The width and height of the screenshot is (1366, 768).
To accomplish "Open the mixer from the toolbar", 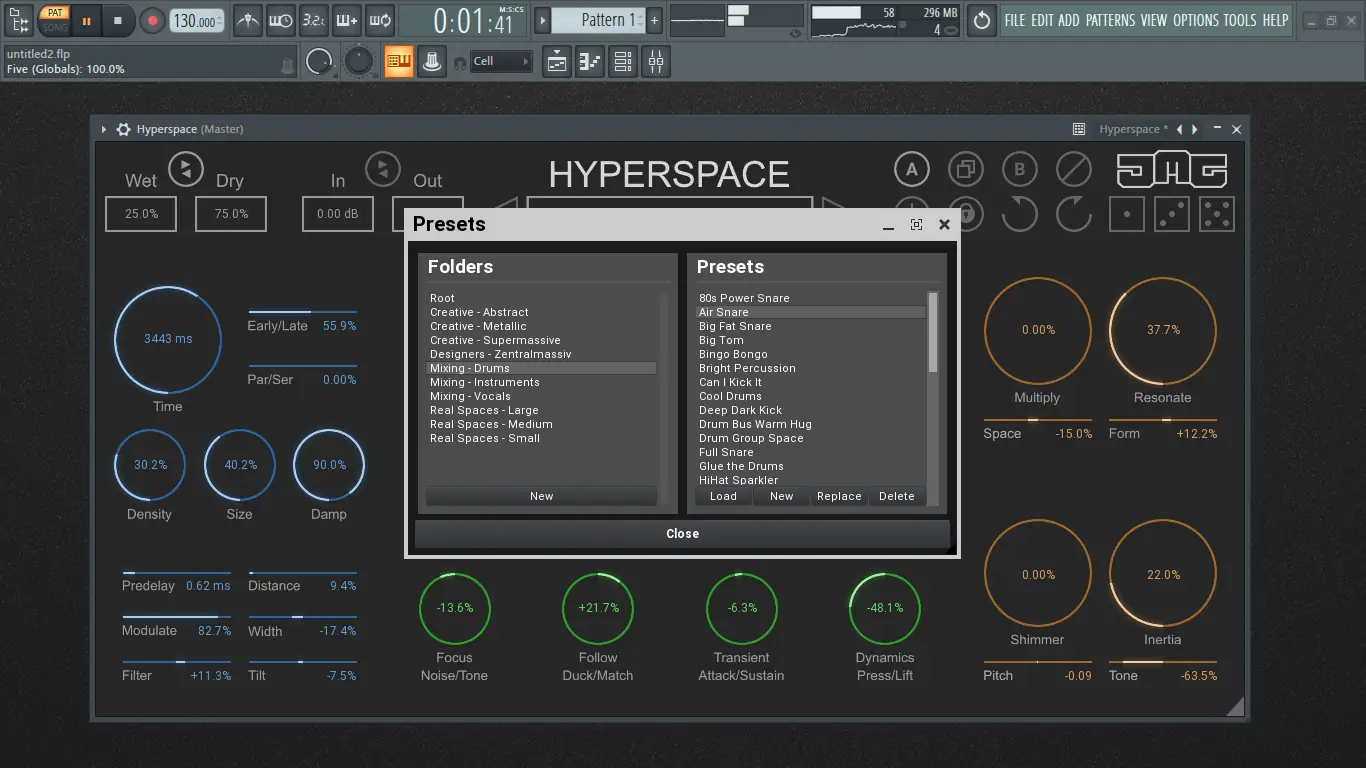I will [x=656, y=62].
